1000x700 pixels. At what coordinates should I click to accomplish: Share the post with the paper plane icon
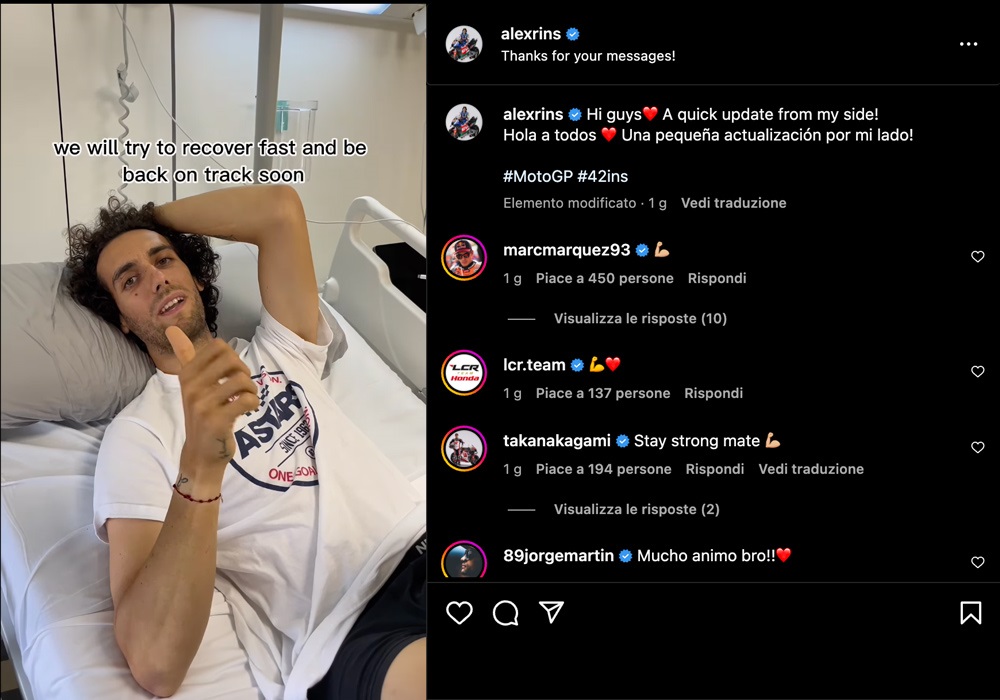552,612
